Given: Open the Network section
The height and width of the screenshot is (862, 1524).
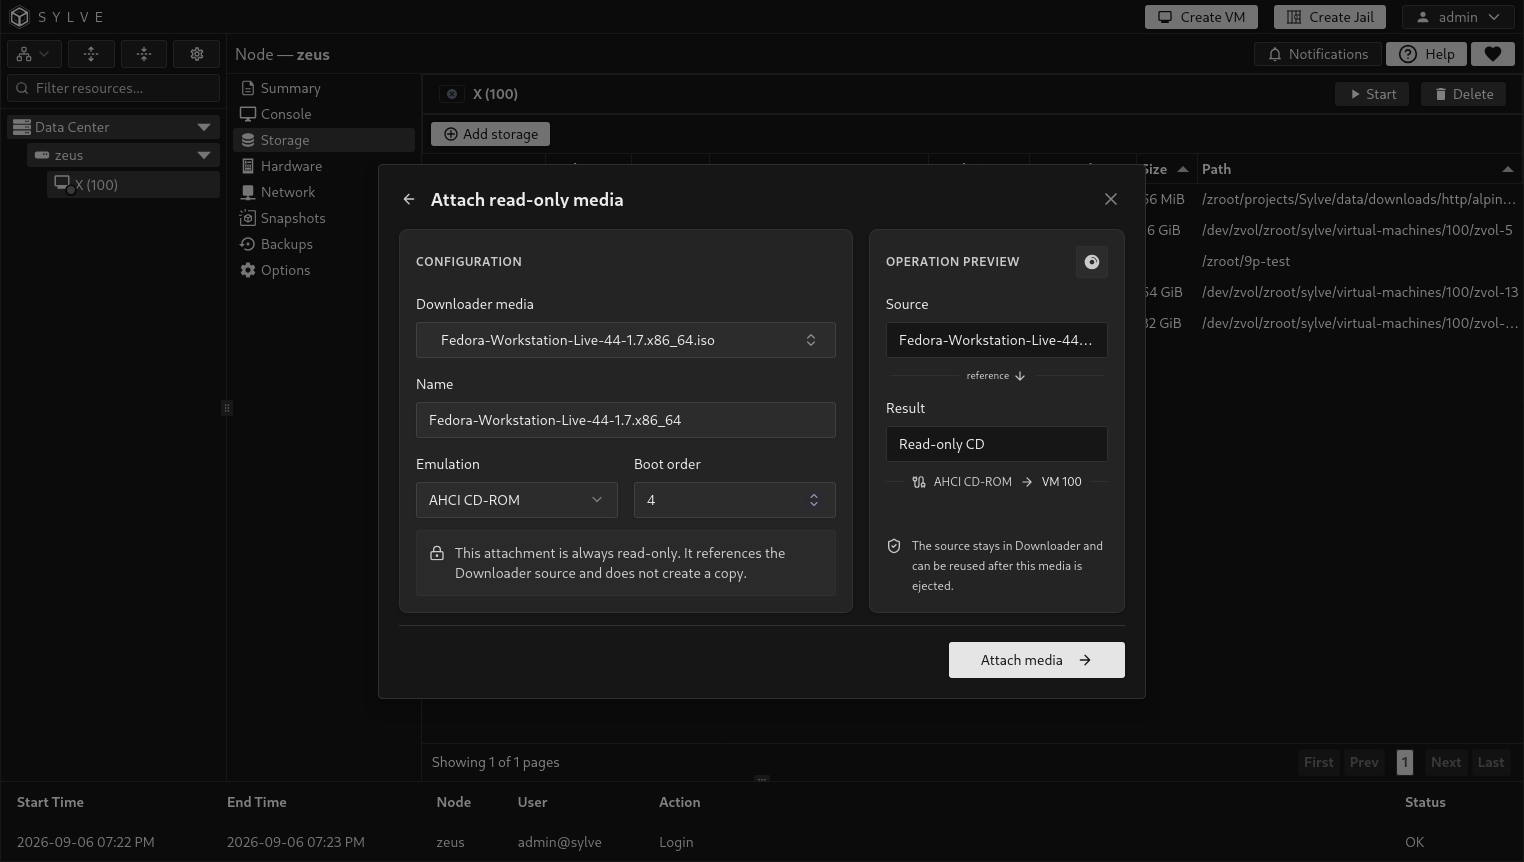Looking at the screenshot, I should point(324,192).
